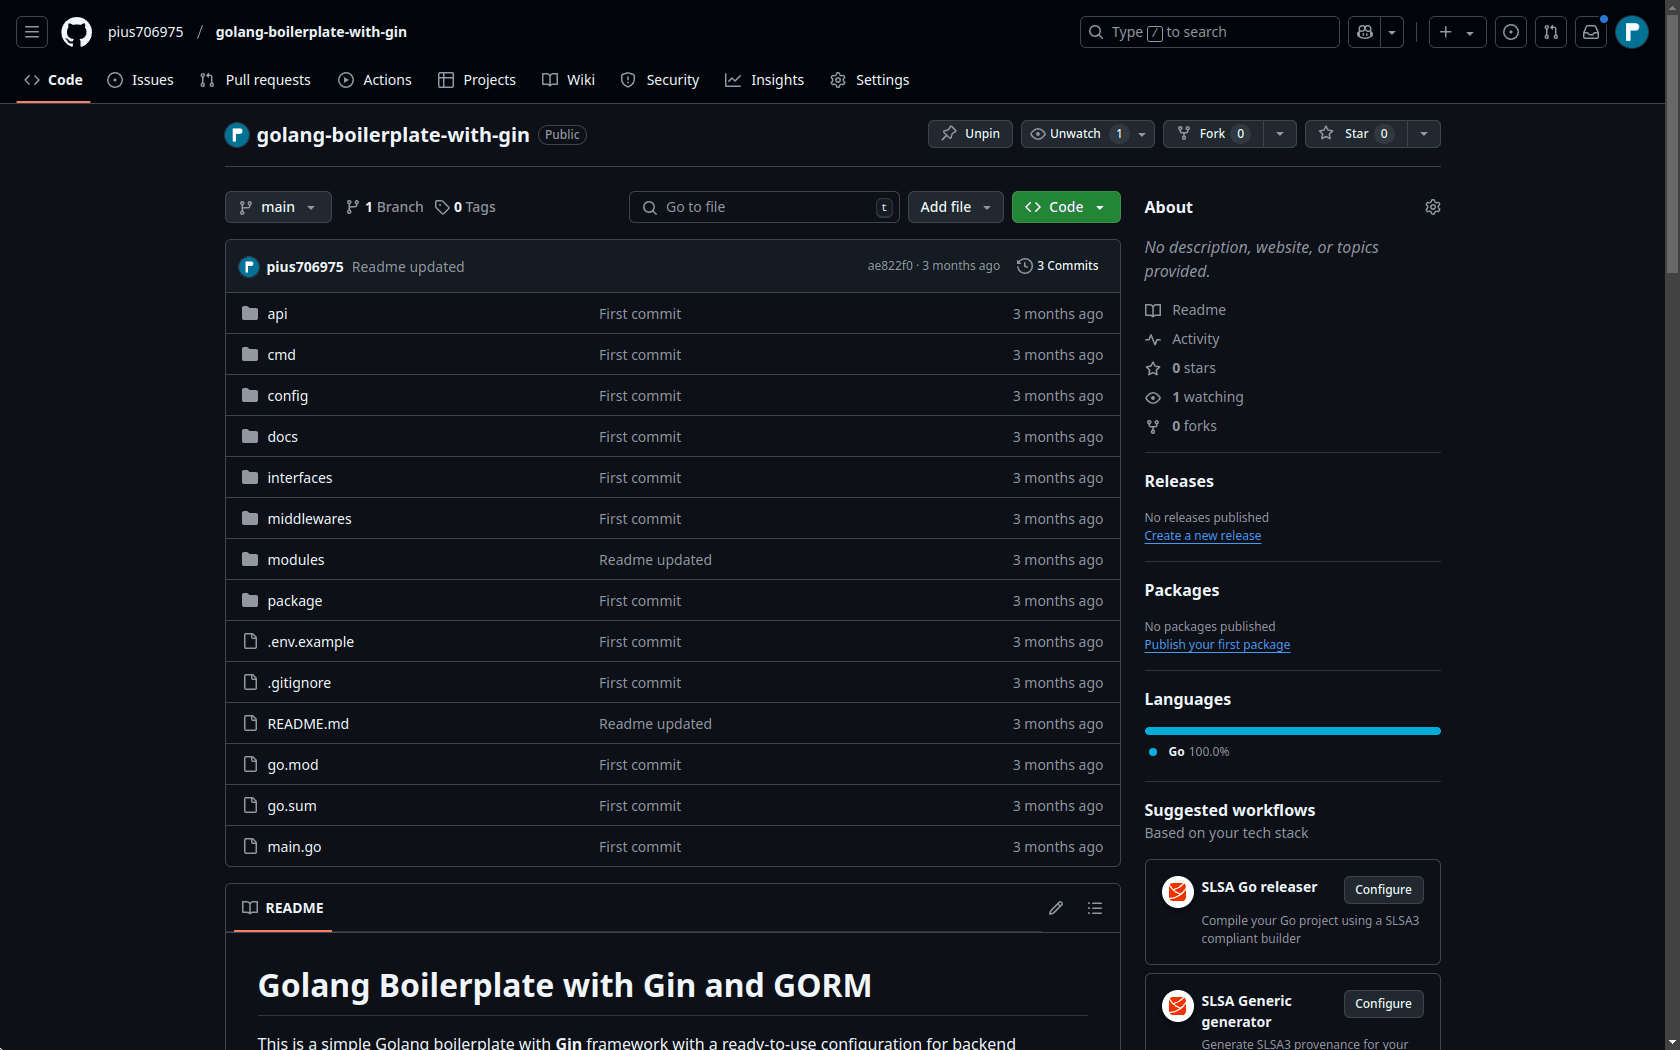Open the go.mod file
1680x1050 pixels.
point(293,765)
